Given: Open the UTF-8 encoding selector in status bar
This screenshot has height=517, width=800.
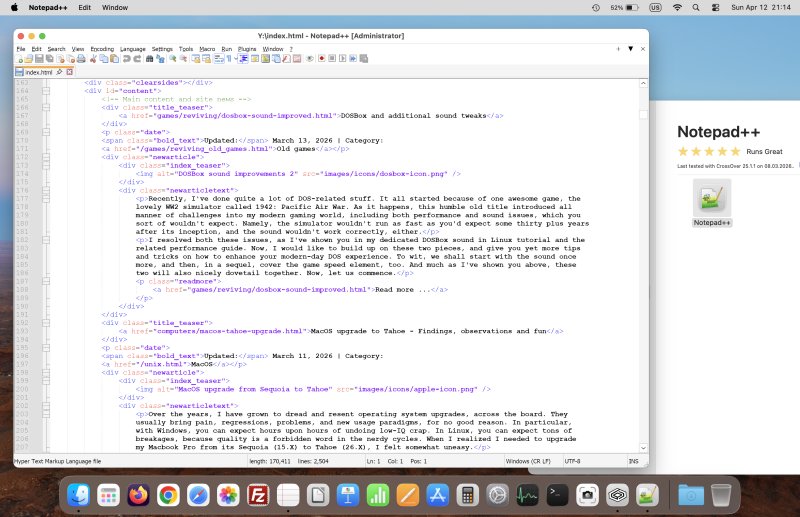Looking at the screenshot, I should pos(572,461).
